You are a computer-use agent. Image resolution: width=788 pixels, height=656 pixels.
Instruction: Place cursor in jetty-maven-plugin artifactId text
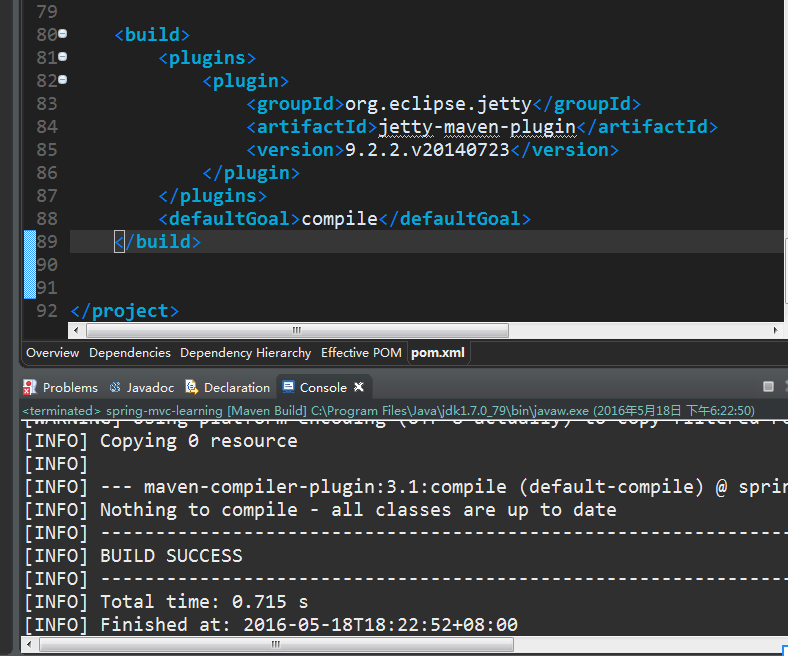pyautogui.click(x=478, y=126)
